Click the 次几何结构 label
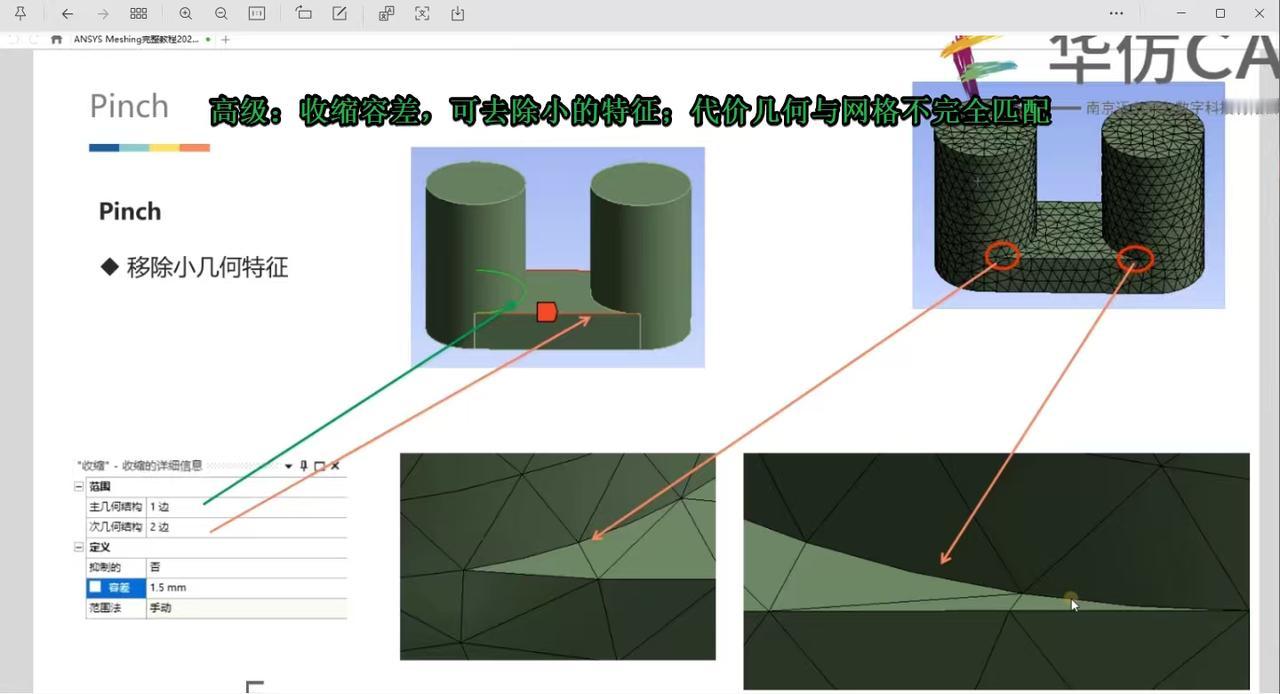The height and width of the screenshot is (694, 1280). pos(116,527)
